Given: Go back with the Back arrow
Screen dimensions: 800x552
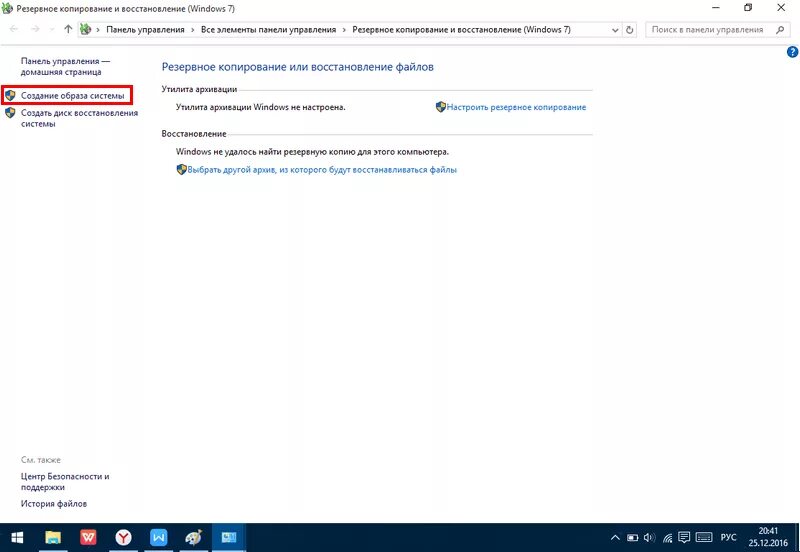Looking at the screenshot, I should [14, 30].
